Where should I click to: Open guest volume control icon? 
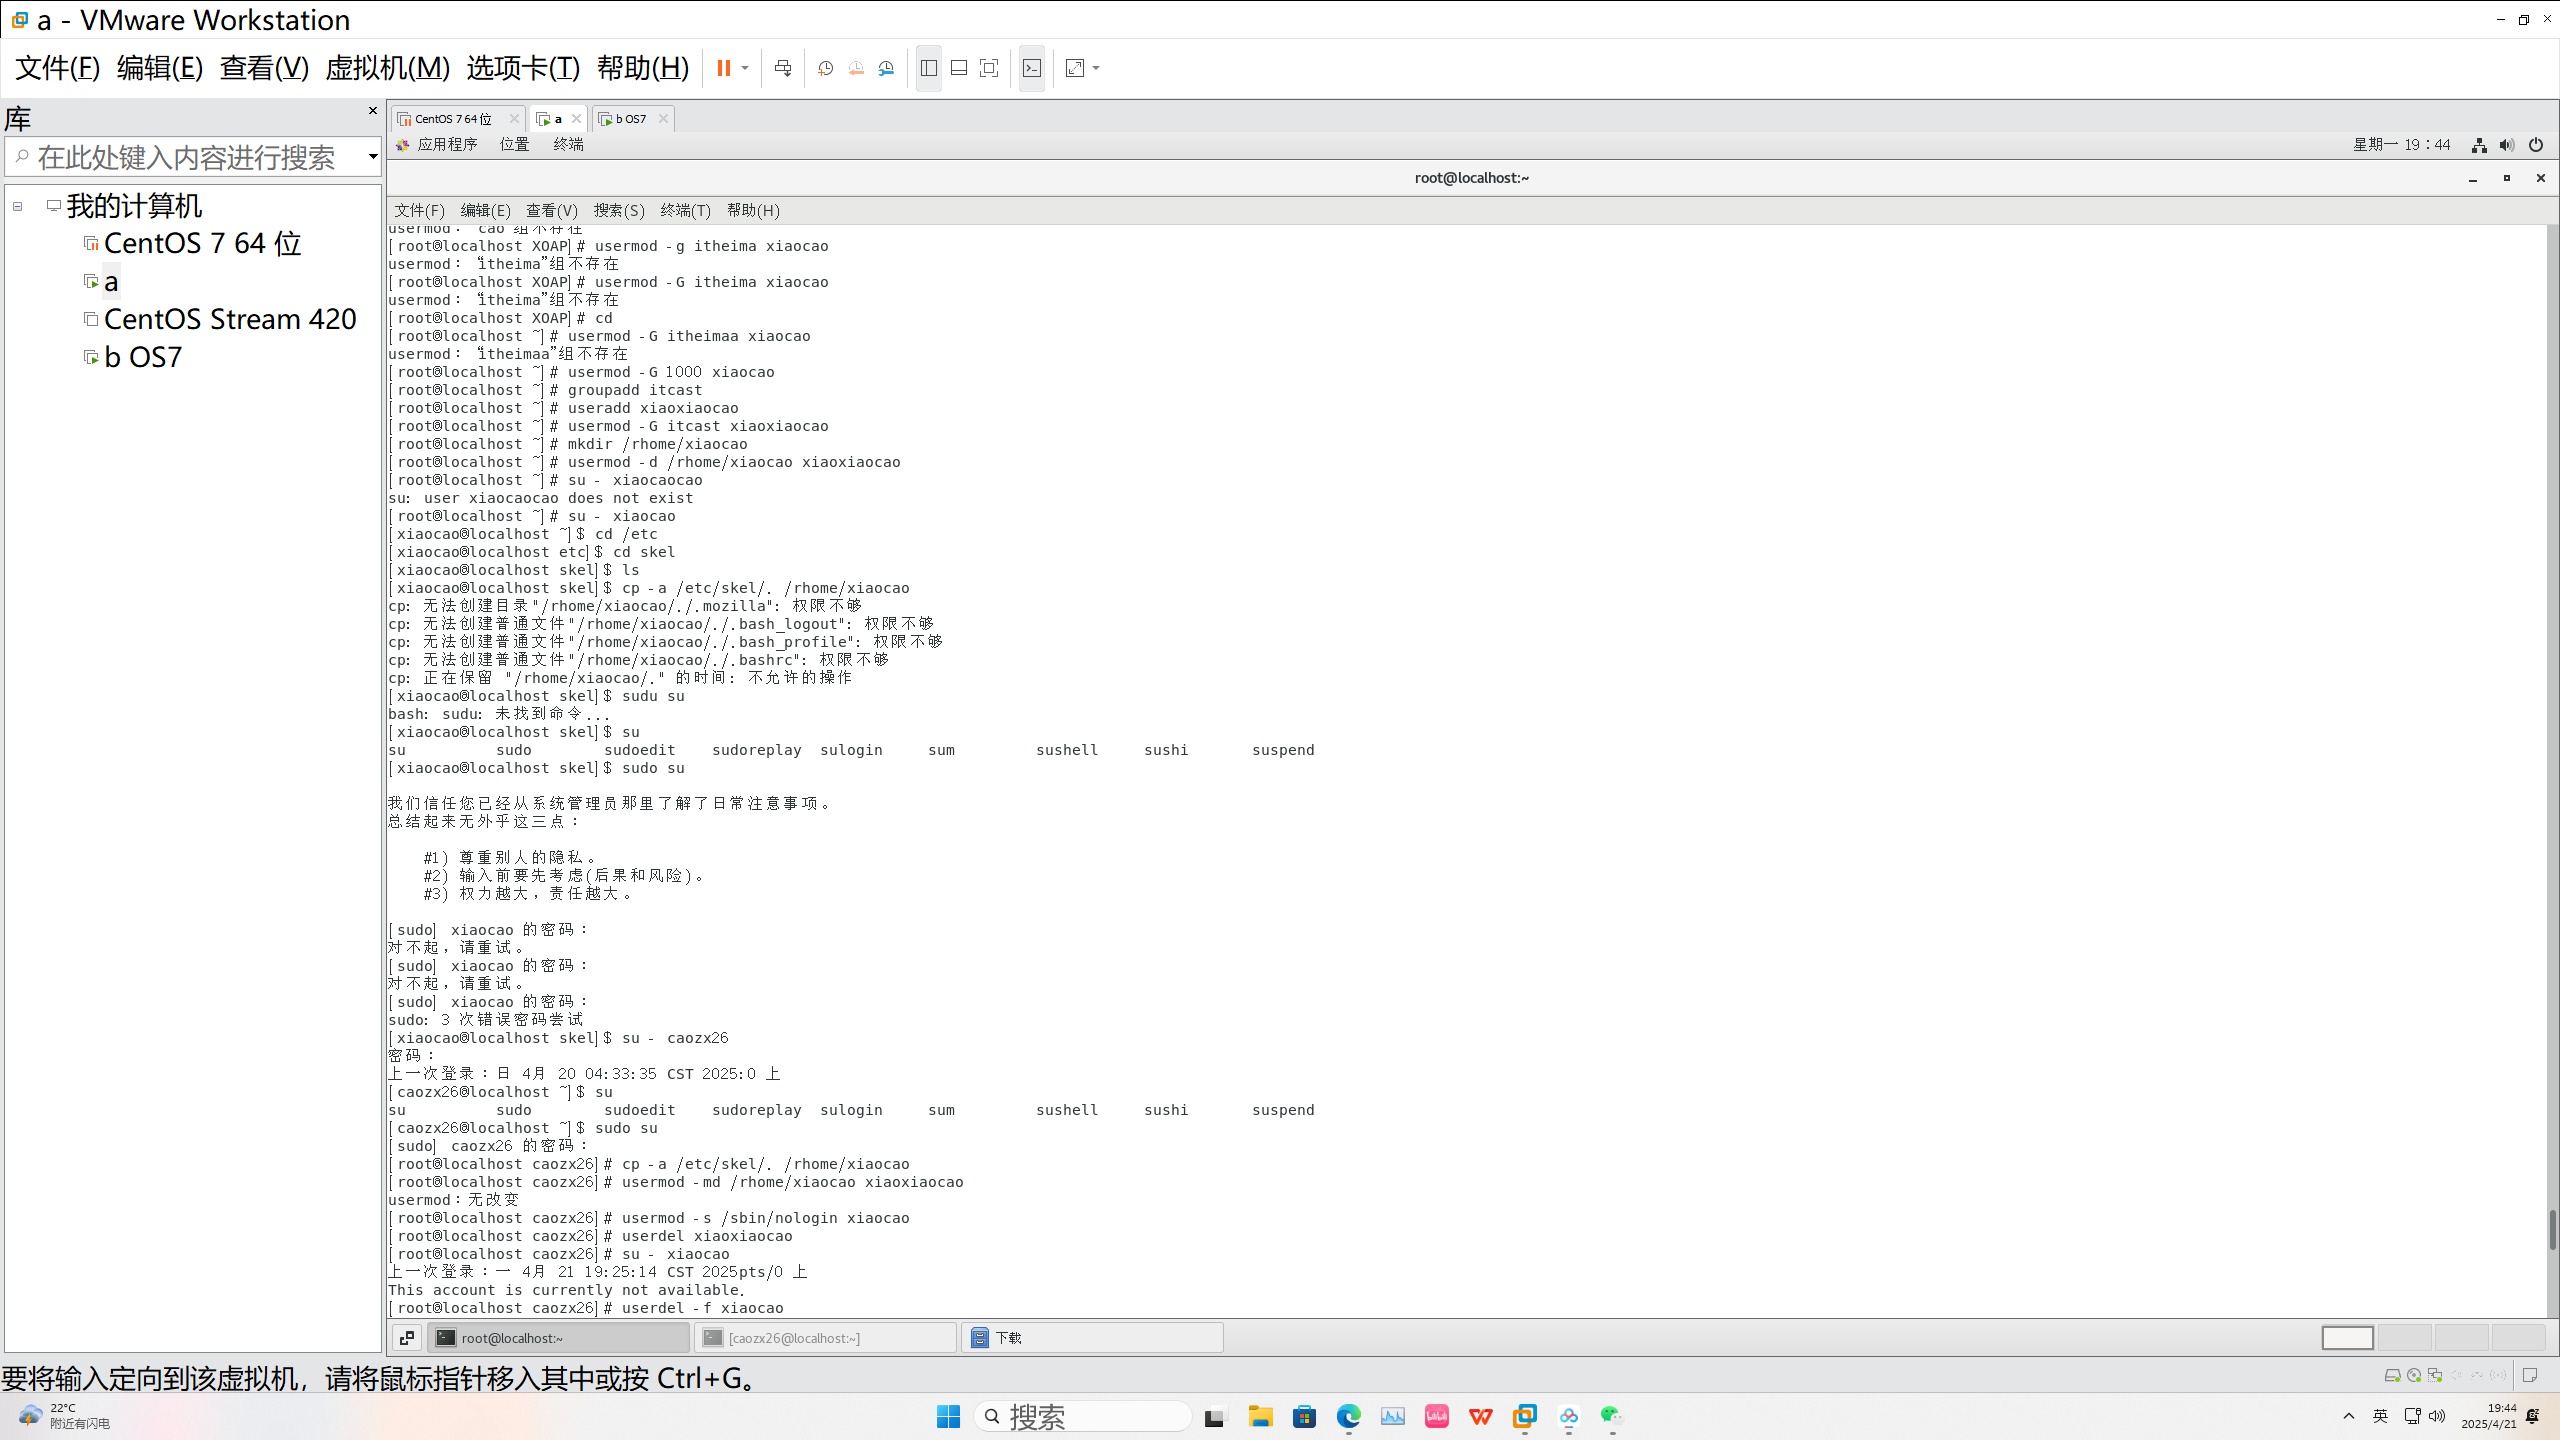pyautogui.click(x=2506, y=145)
